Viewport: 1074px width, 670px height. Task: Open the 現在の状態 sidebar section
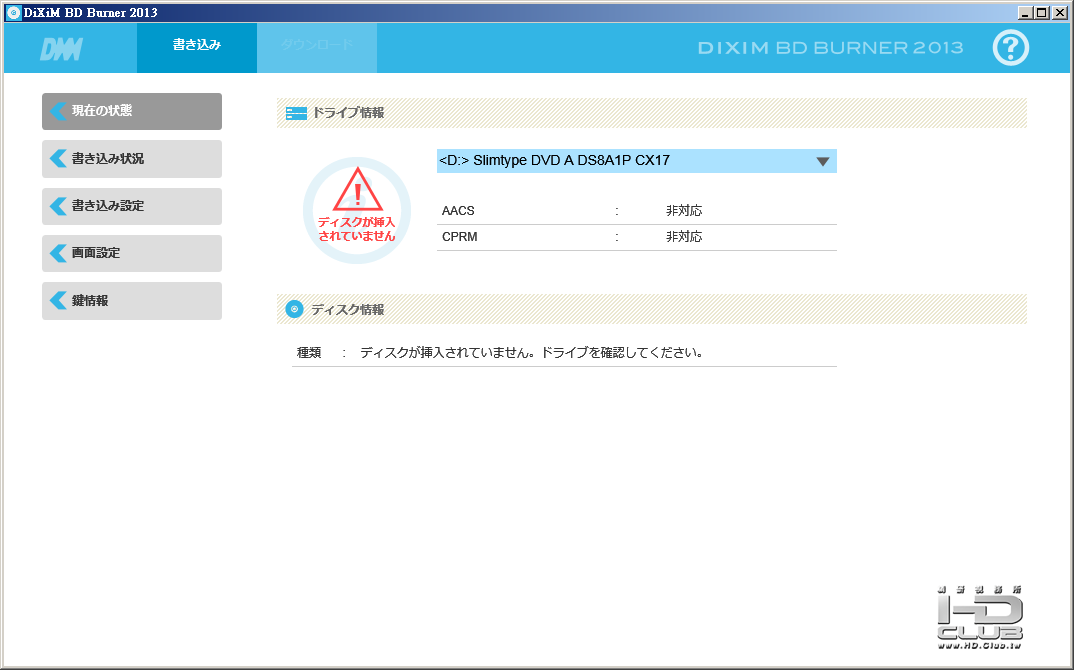tap(132, 111)
